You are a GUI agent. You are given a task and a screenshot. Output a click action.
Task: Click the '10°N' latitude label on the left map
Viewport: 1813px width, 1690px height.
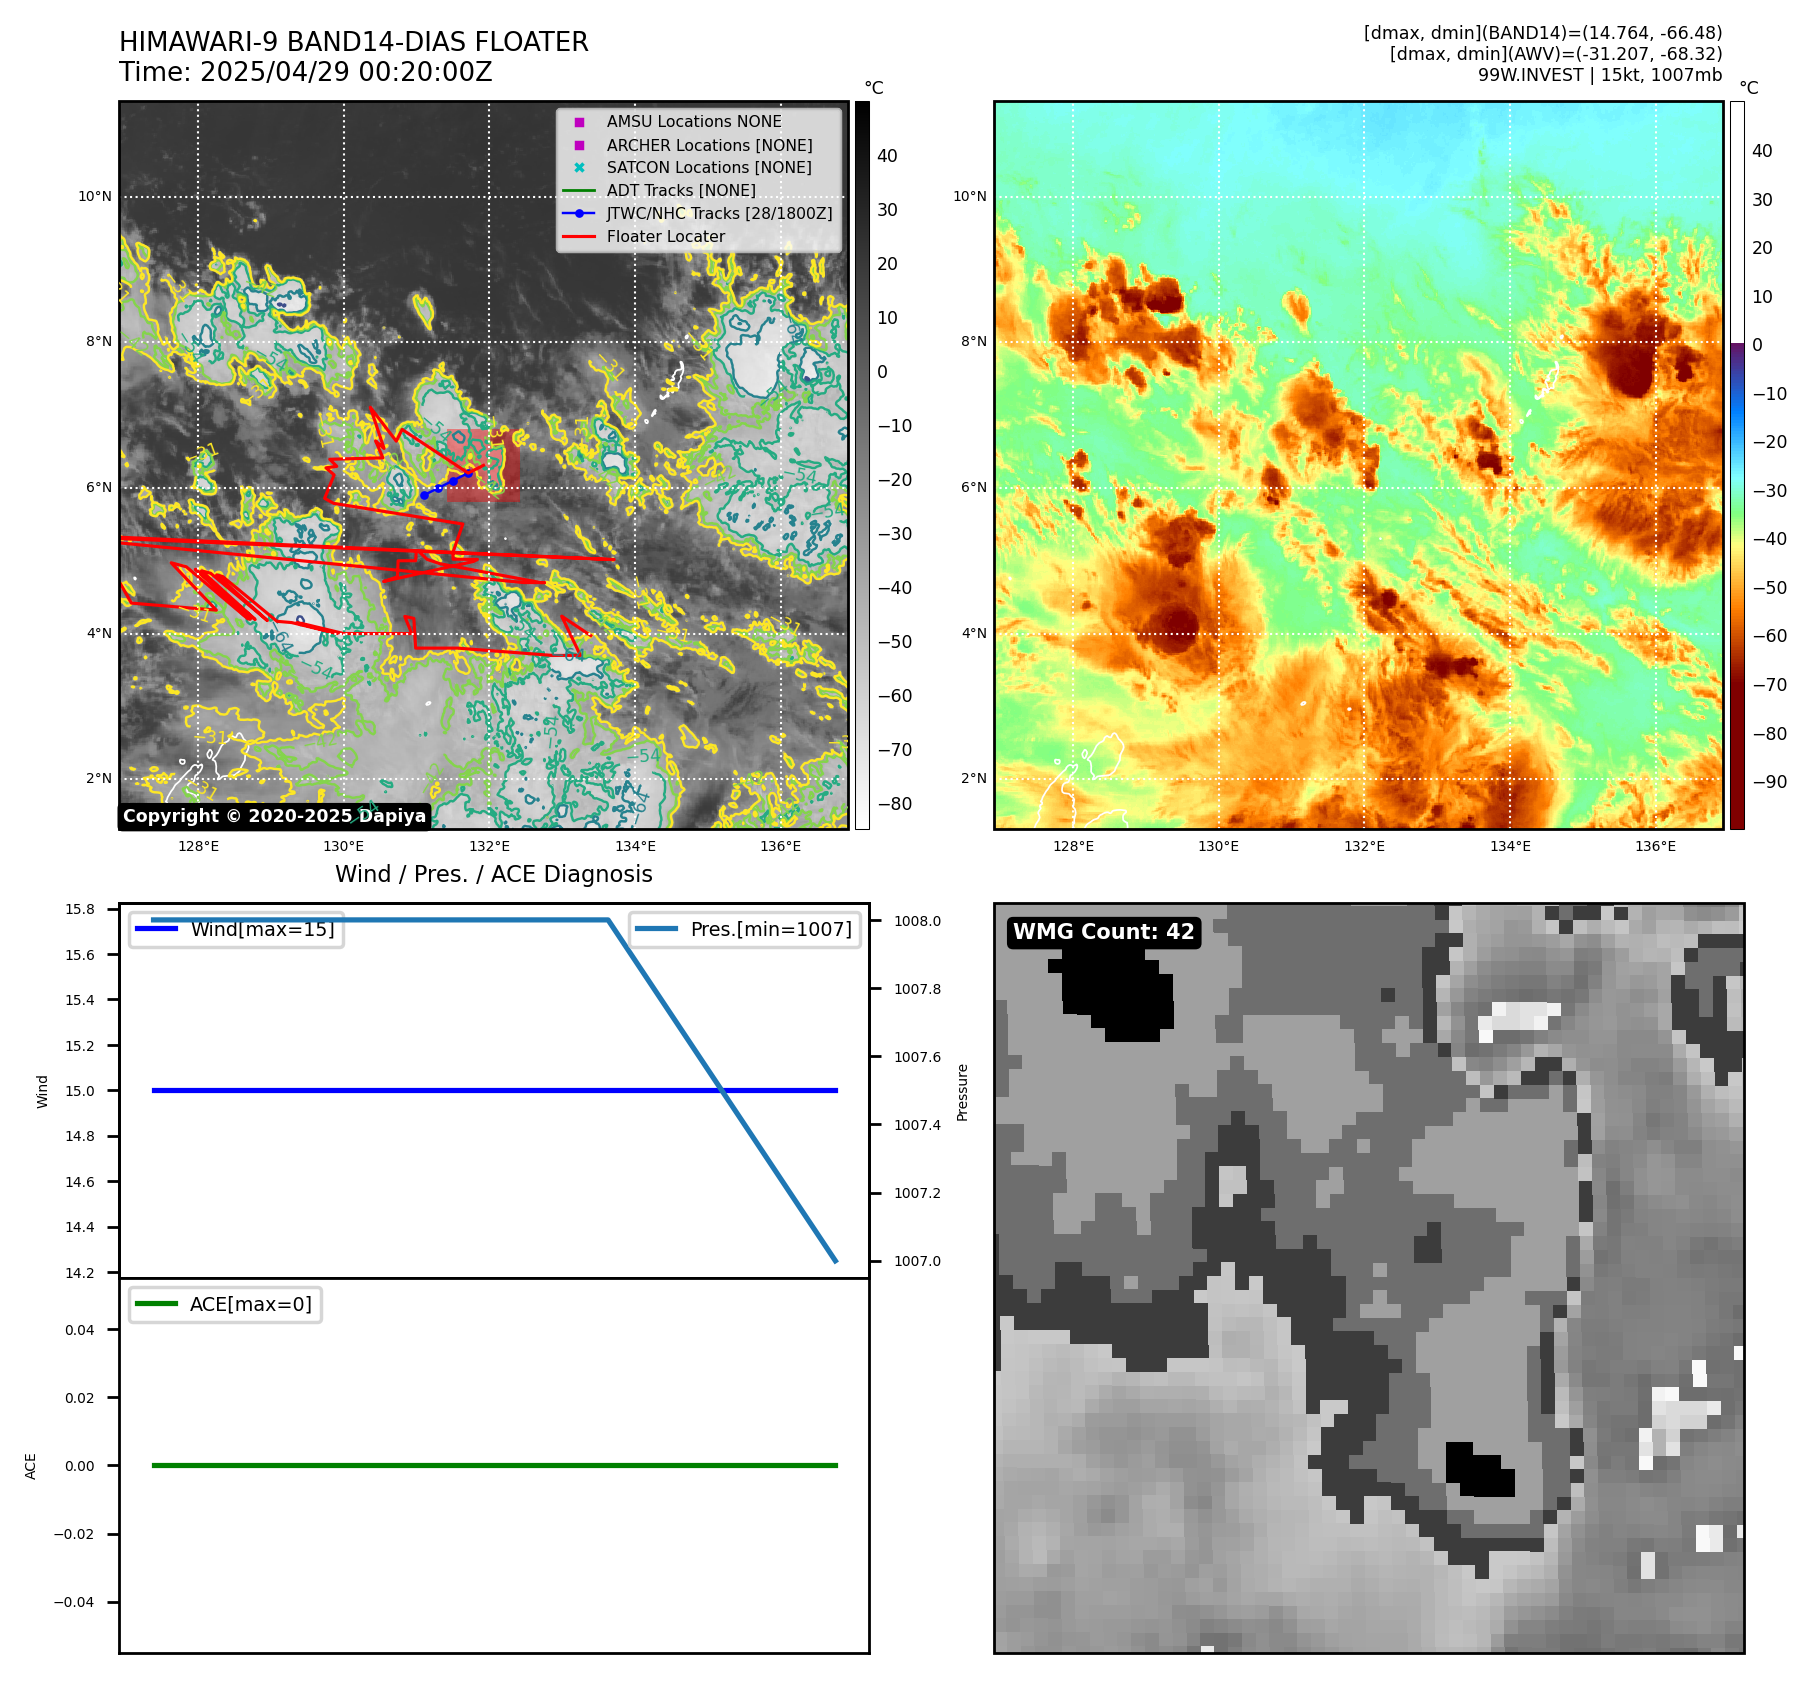[x=96, y=197]
